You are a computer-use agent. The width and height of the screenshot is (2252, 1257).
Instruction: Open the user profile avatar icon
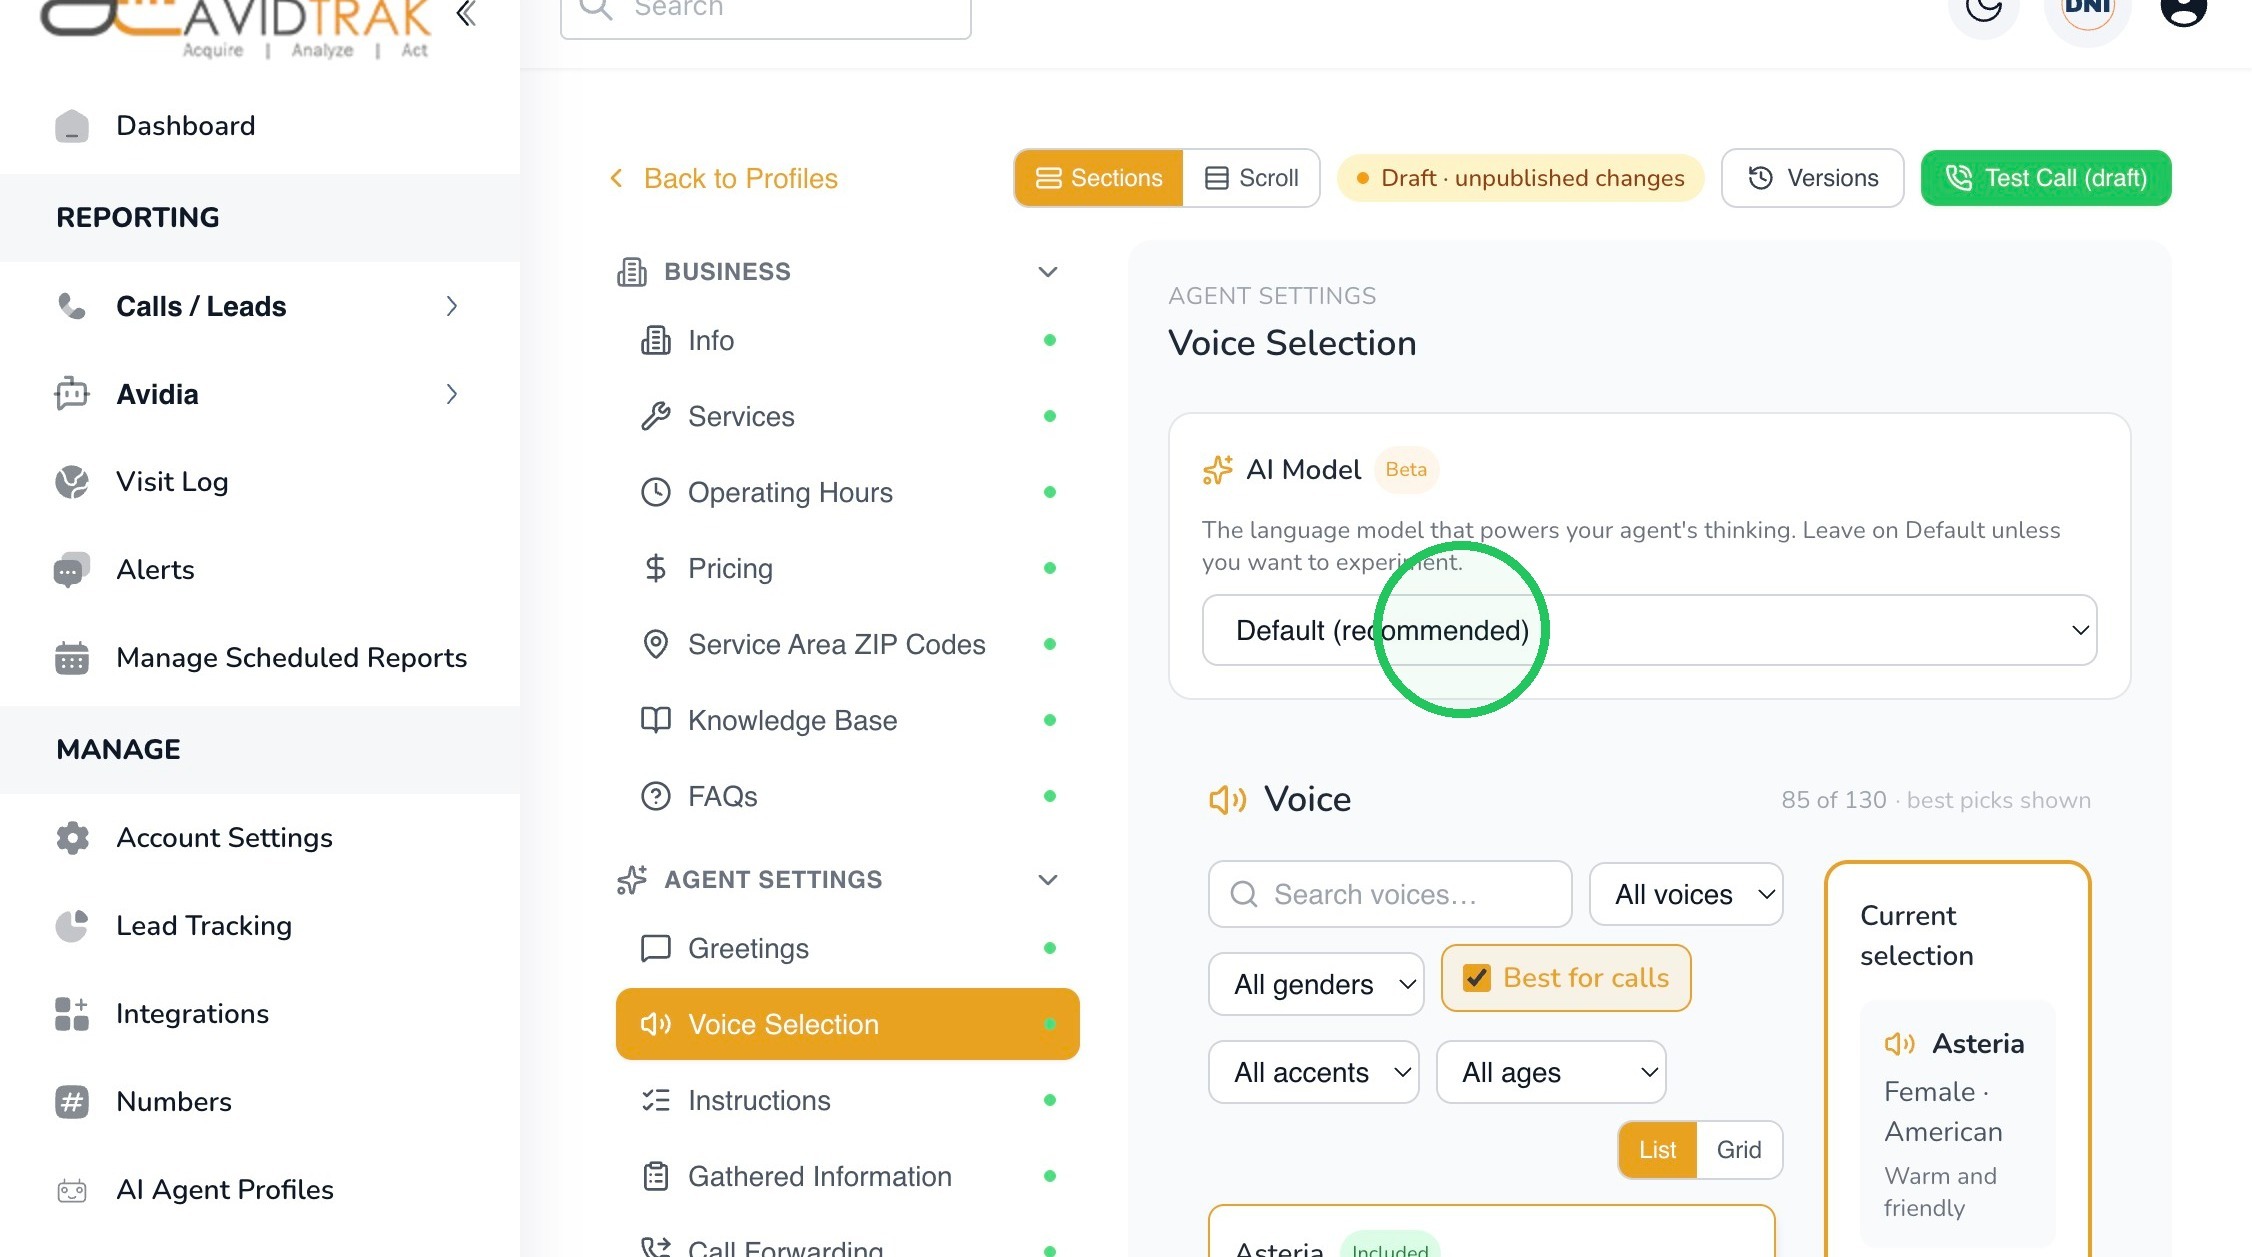pos(2183,10)
